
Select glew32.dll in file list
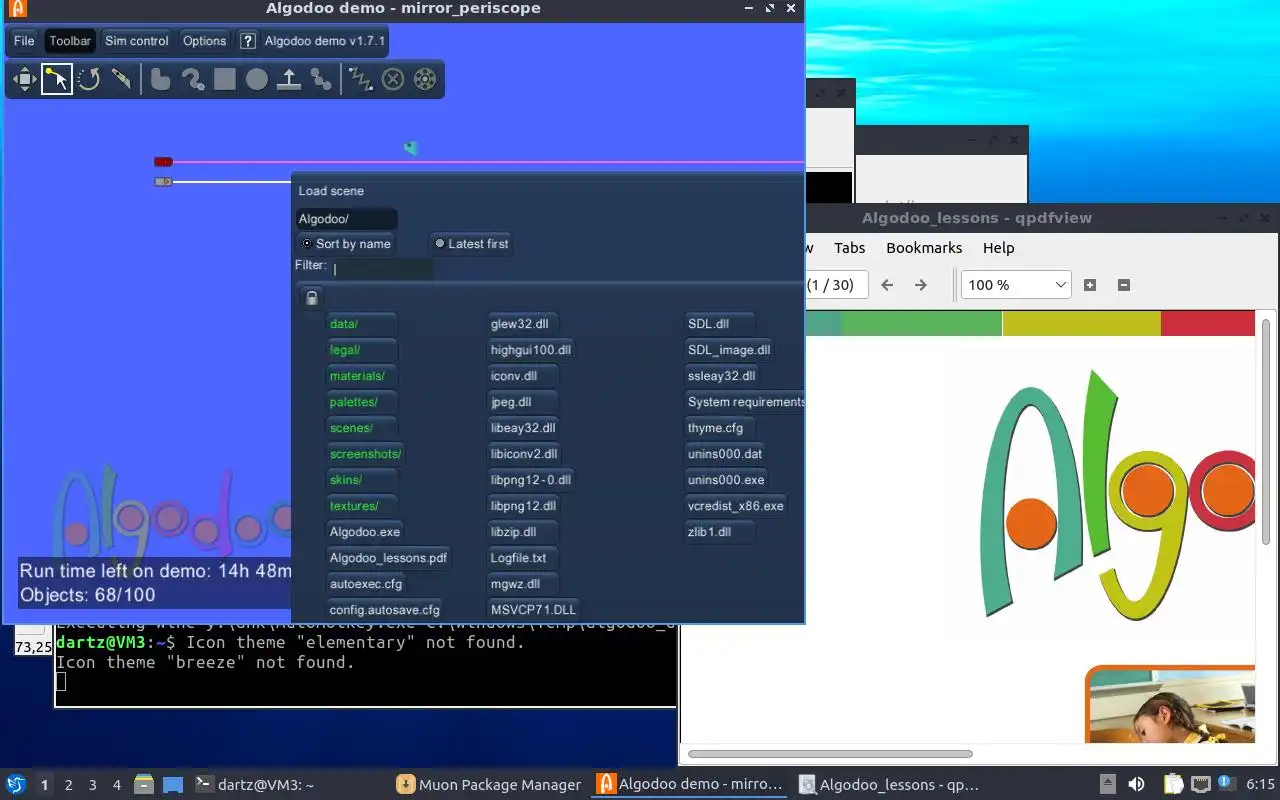coord(522,324)
